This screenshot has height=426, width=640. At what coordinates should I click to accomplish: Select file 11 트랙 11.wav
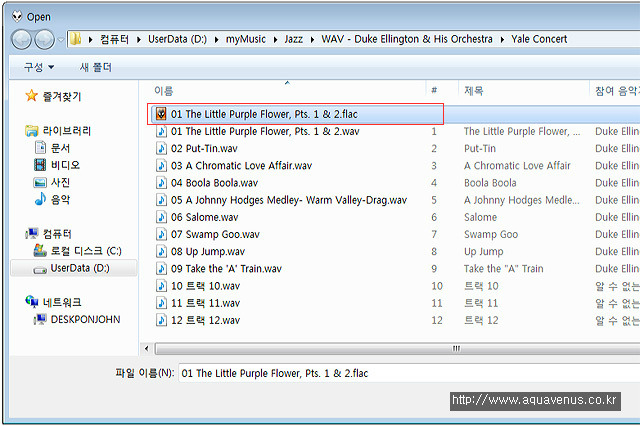(x=205, y=303)
